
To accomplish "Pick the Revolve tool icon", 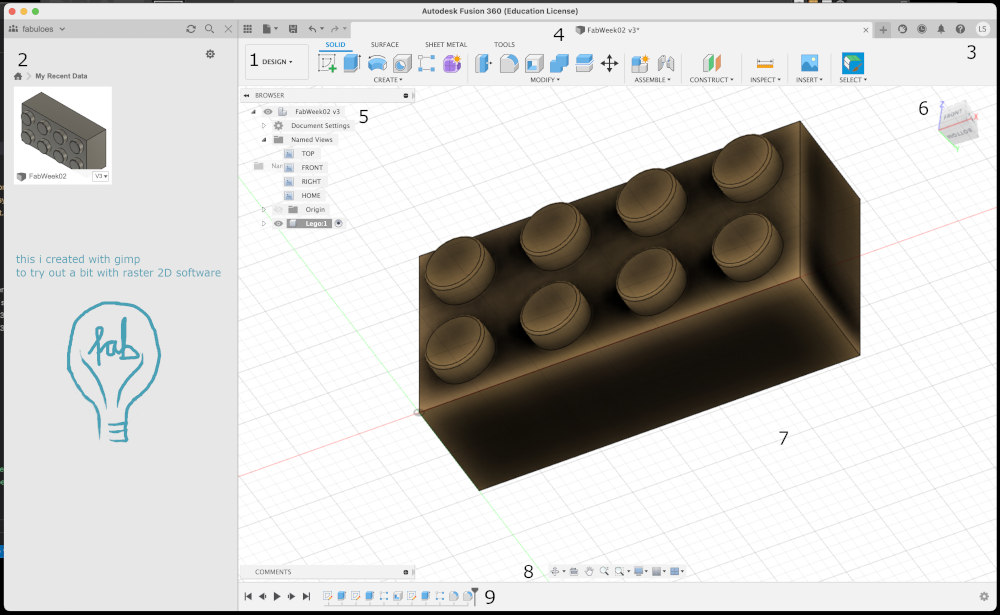I will tap(377, 63).
